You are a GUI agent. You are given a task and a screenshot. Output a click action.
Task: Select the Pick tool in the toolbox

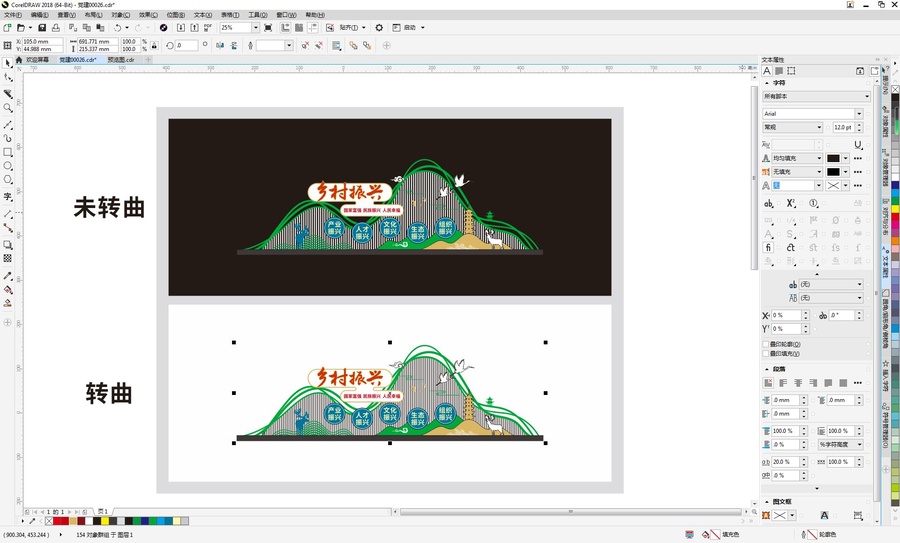(7, 63)
